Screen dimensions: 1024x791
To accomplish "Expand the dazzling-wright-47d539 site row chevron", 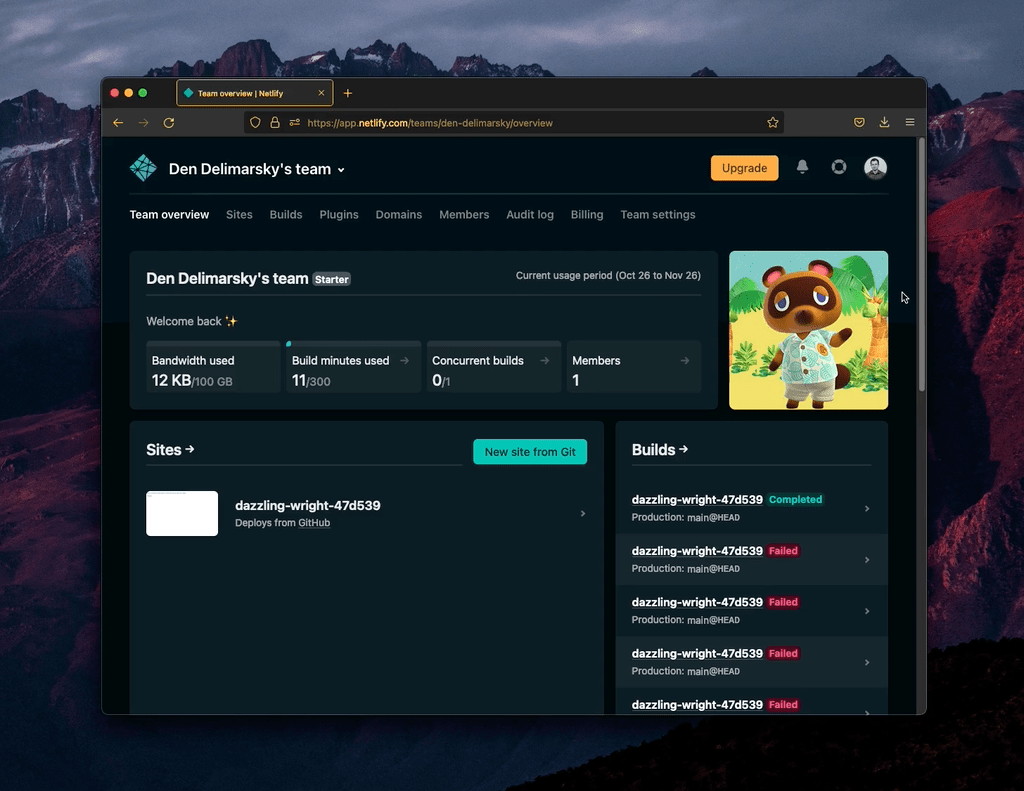I will pos(583,514).
